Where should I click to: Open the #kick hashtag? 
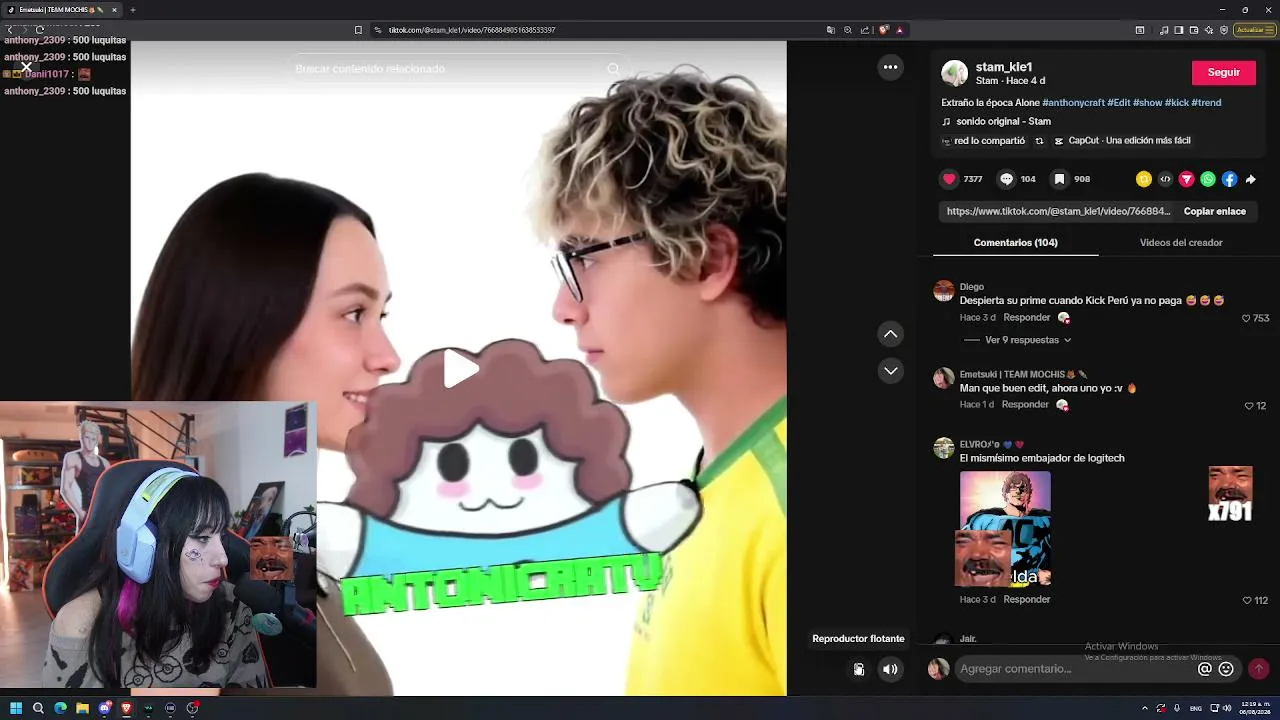pyautogui.click(x=1177, y=103)
